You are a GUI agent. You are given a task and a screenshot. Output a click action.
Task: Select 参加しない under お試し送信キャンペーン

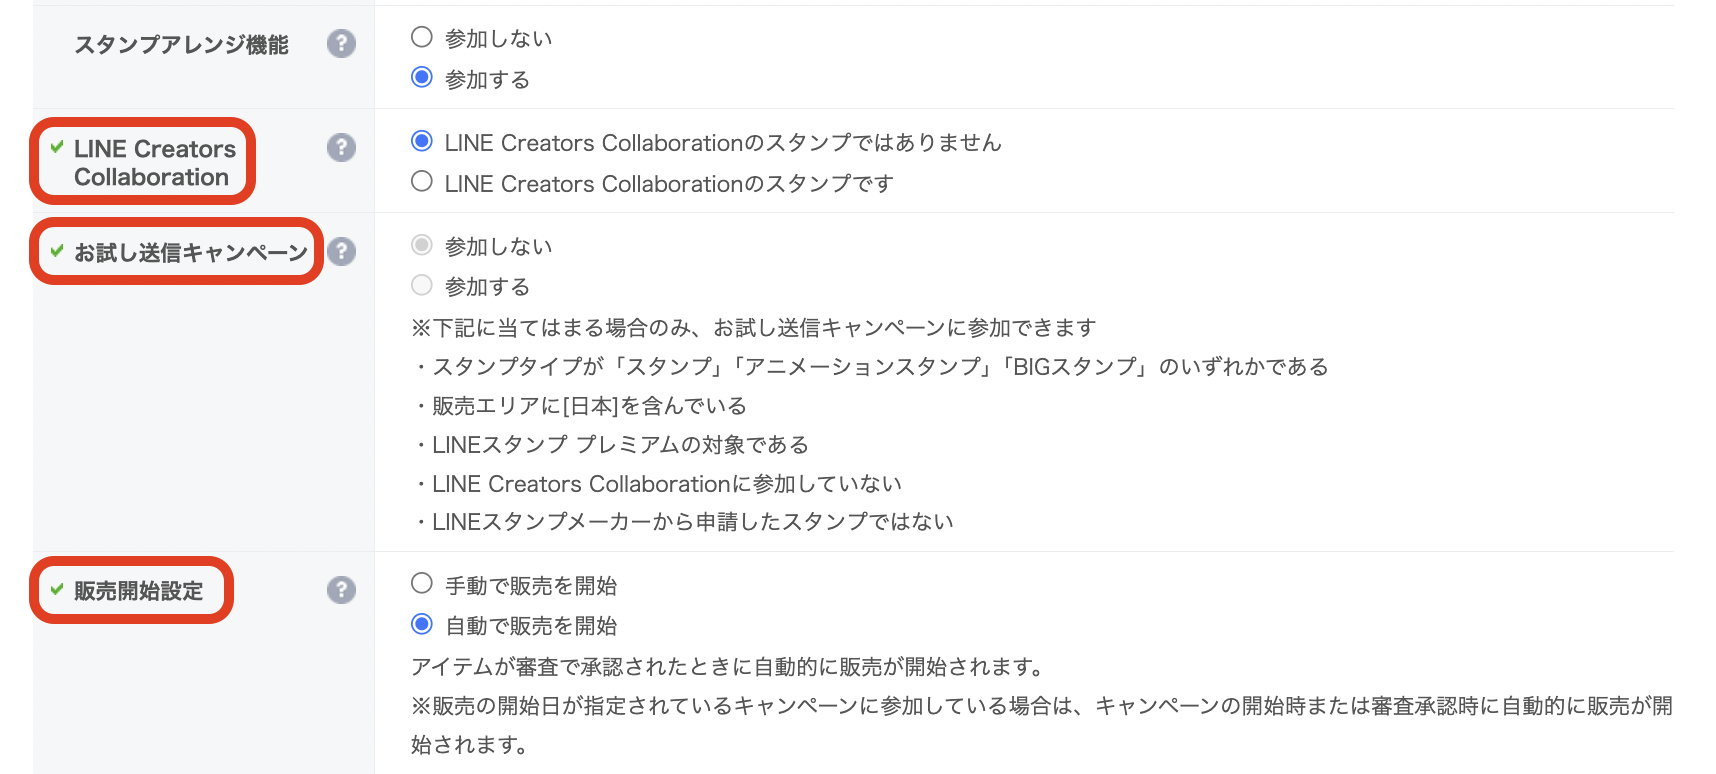[x=422, y=245]
